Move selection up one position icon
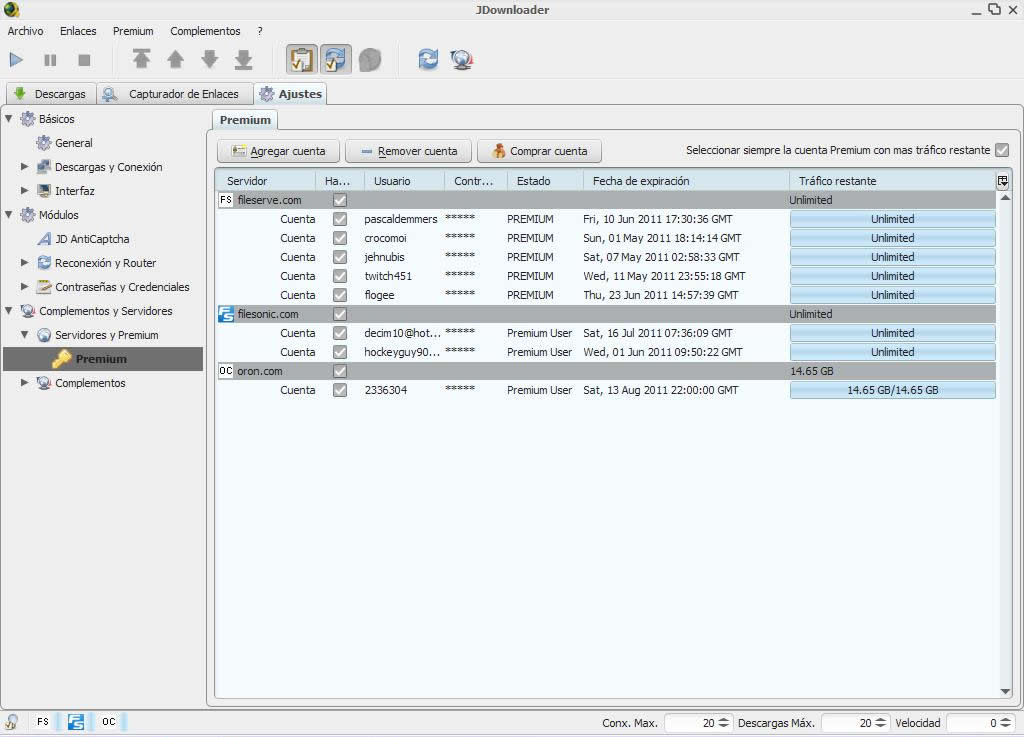 coord(175,59)
